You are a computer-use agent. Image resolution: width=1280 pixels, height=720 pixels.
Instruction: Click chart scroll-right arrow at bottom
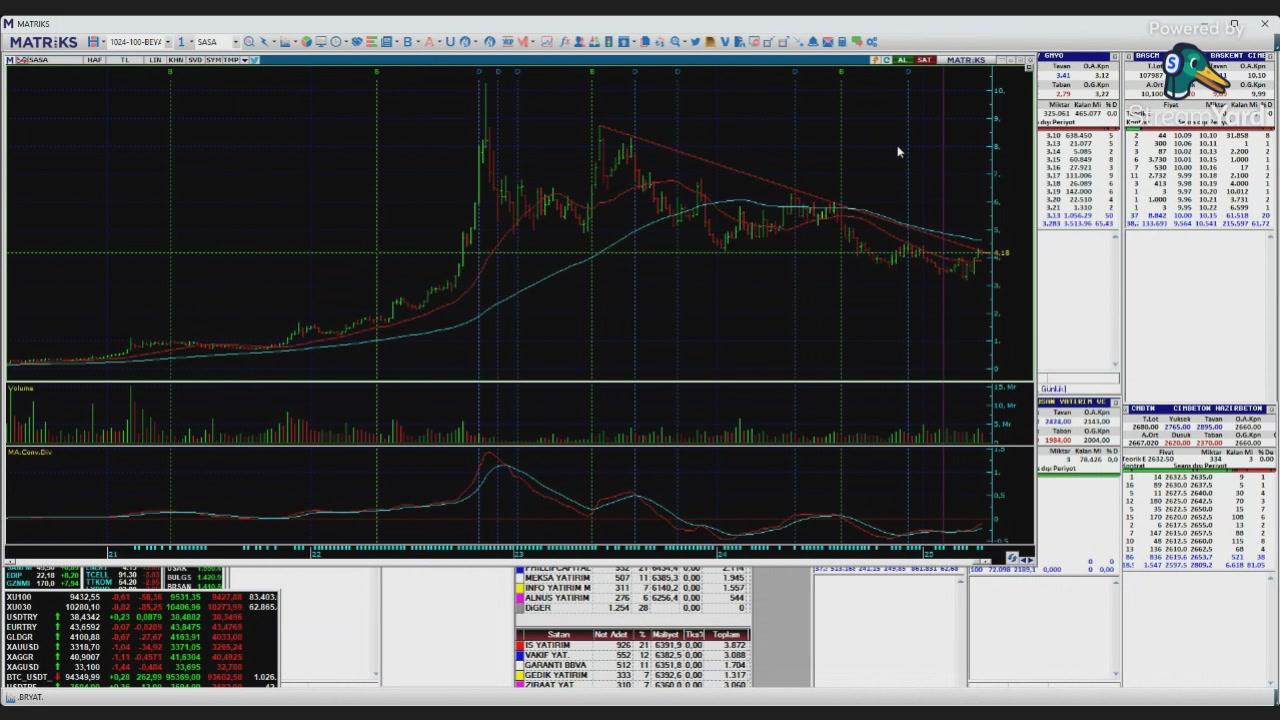click(1028, 559)
